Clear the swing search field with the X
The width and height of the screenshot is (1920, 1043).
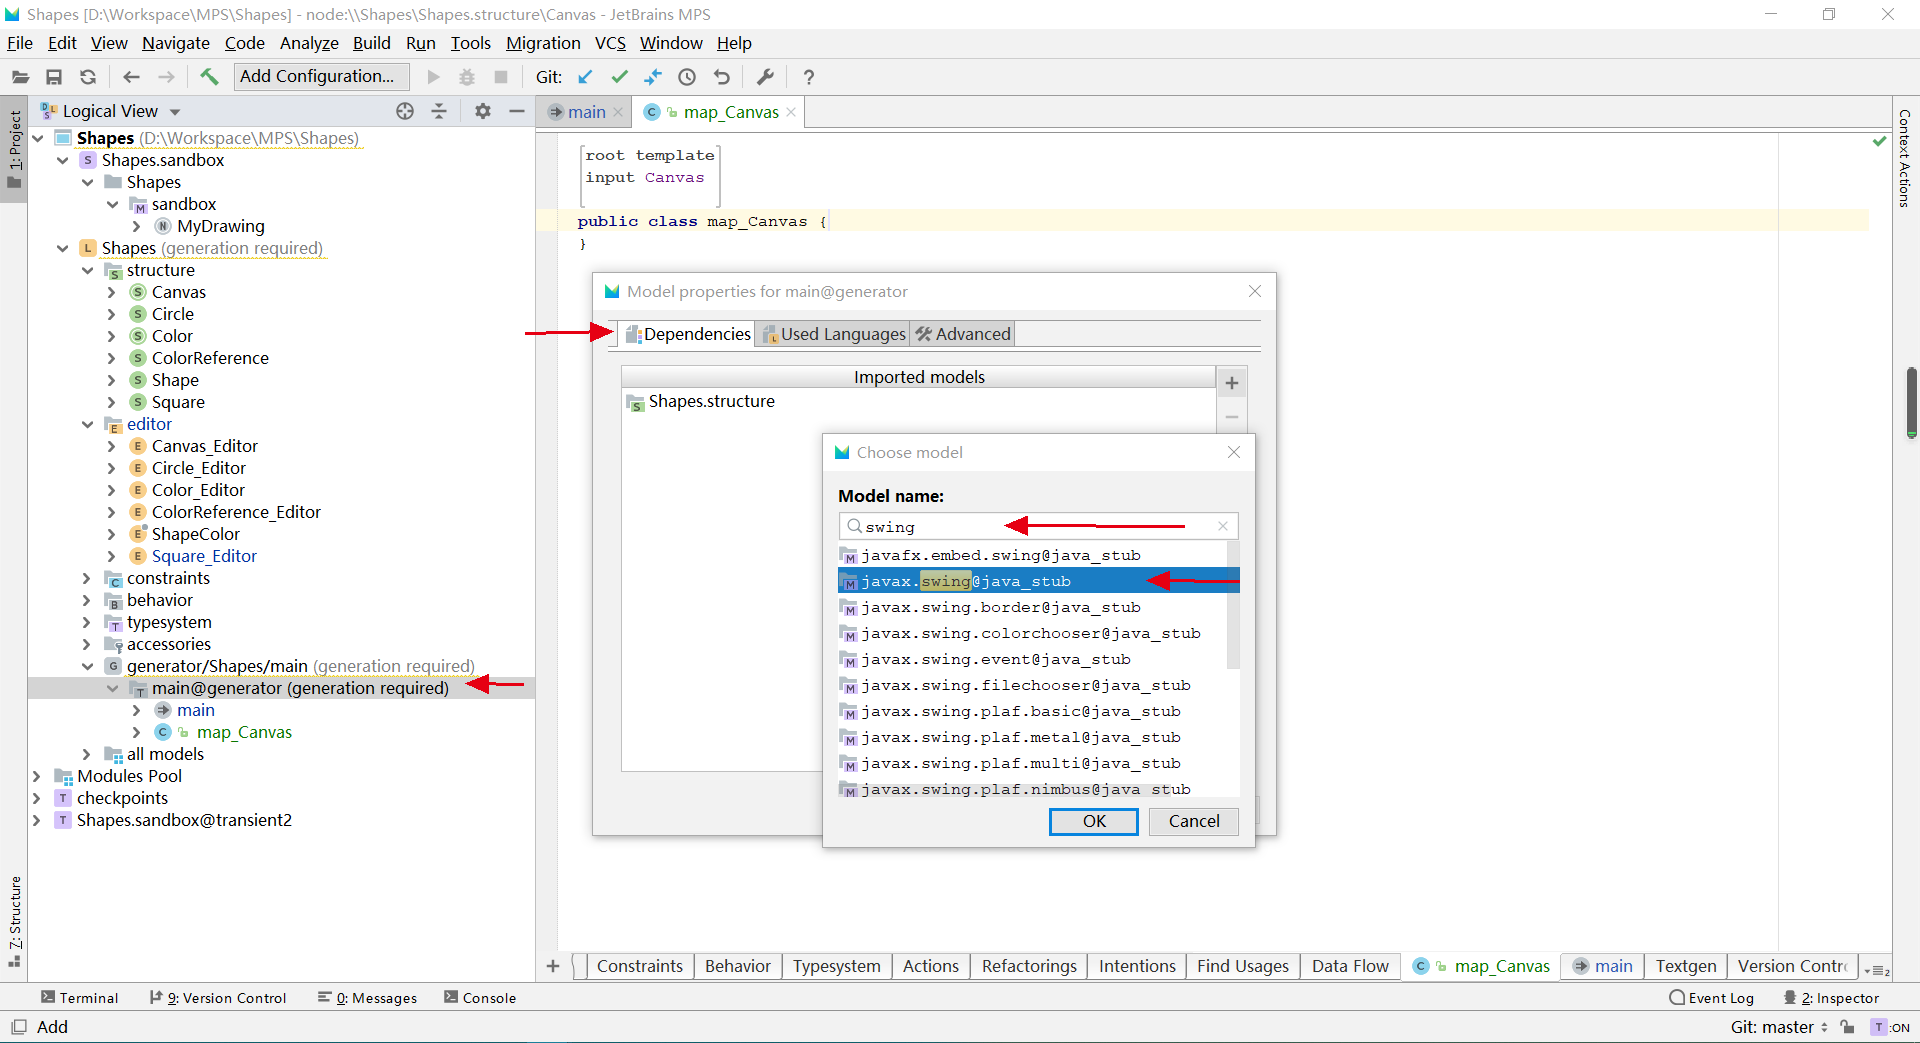(x=1221, y=526)
